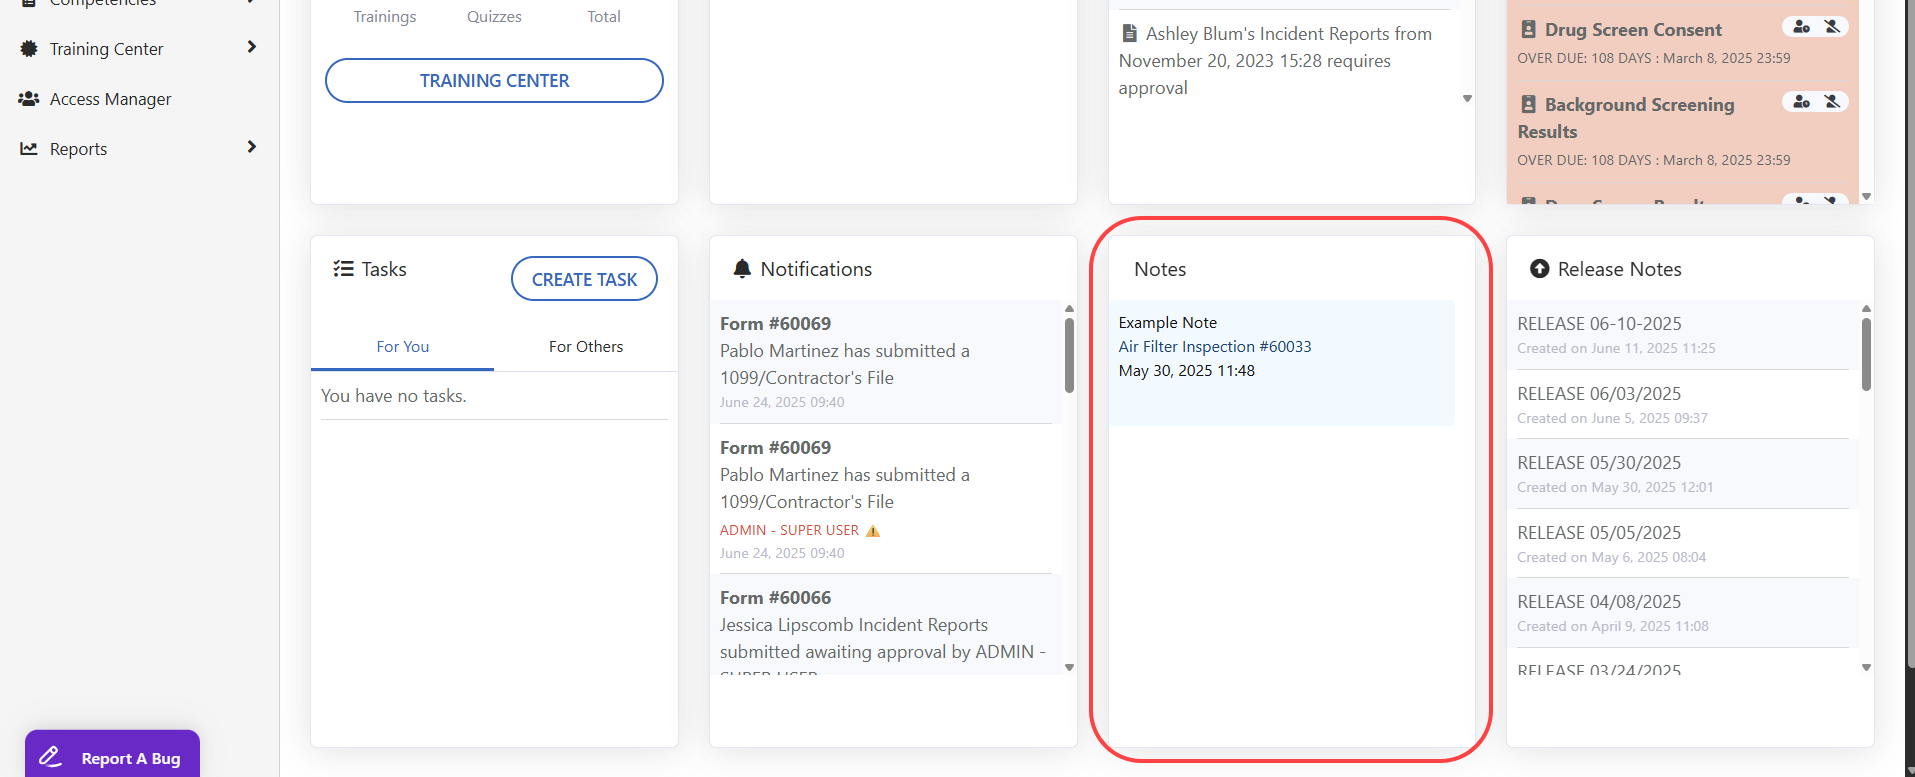Click the user-slash icon on Drug Screen Consent
Viewport: 1915px width, 777px height.
coord(1832,27)
